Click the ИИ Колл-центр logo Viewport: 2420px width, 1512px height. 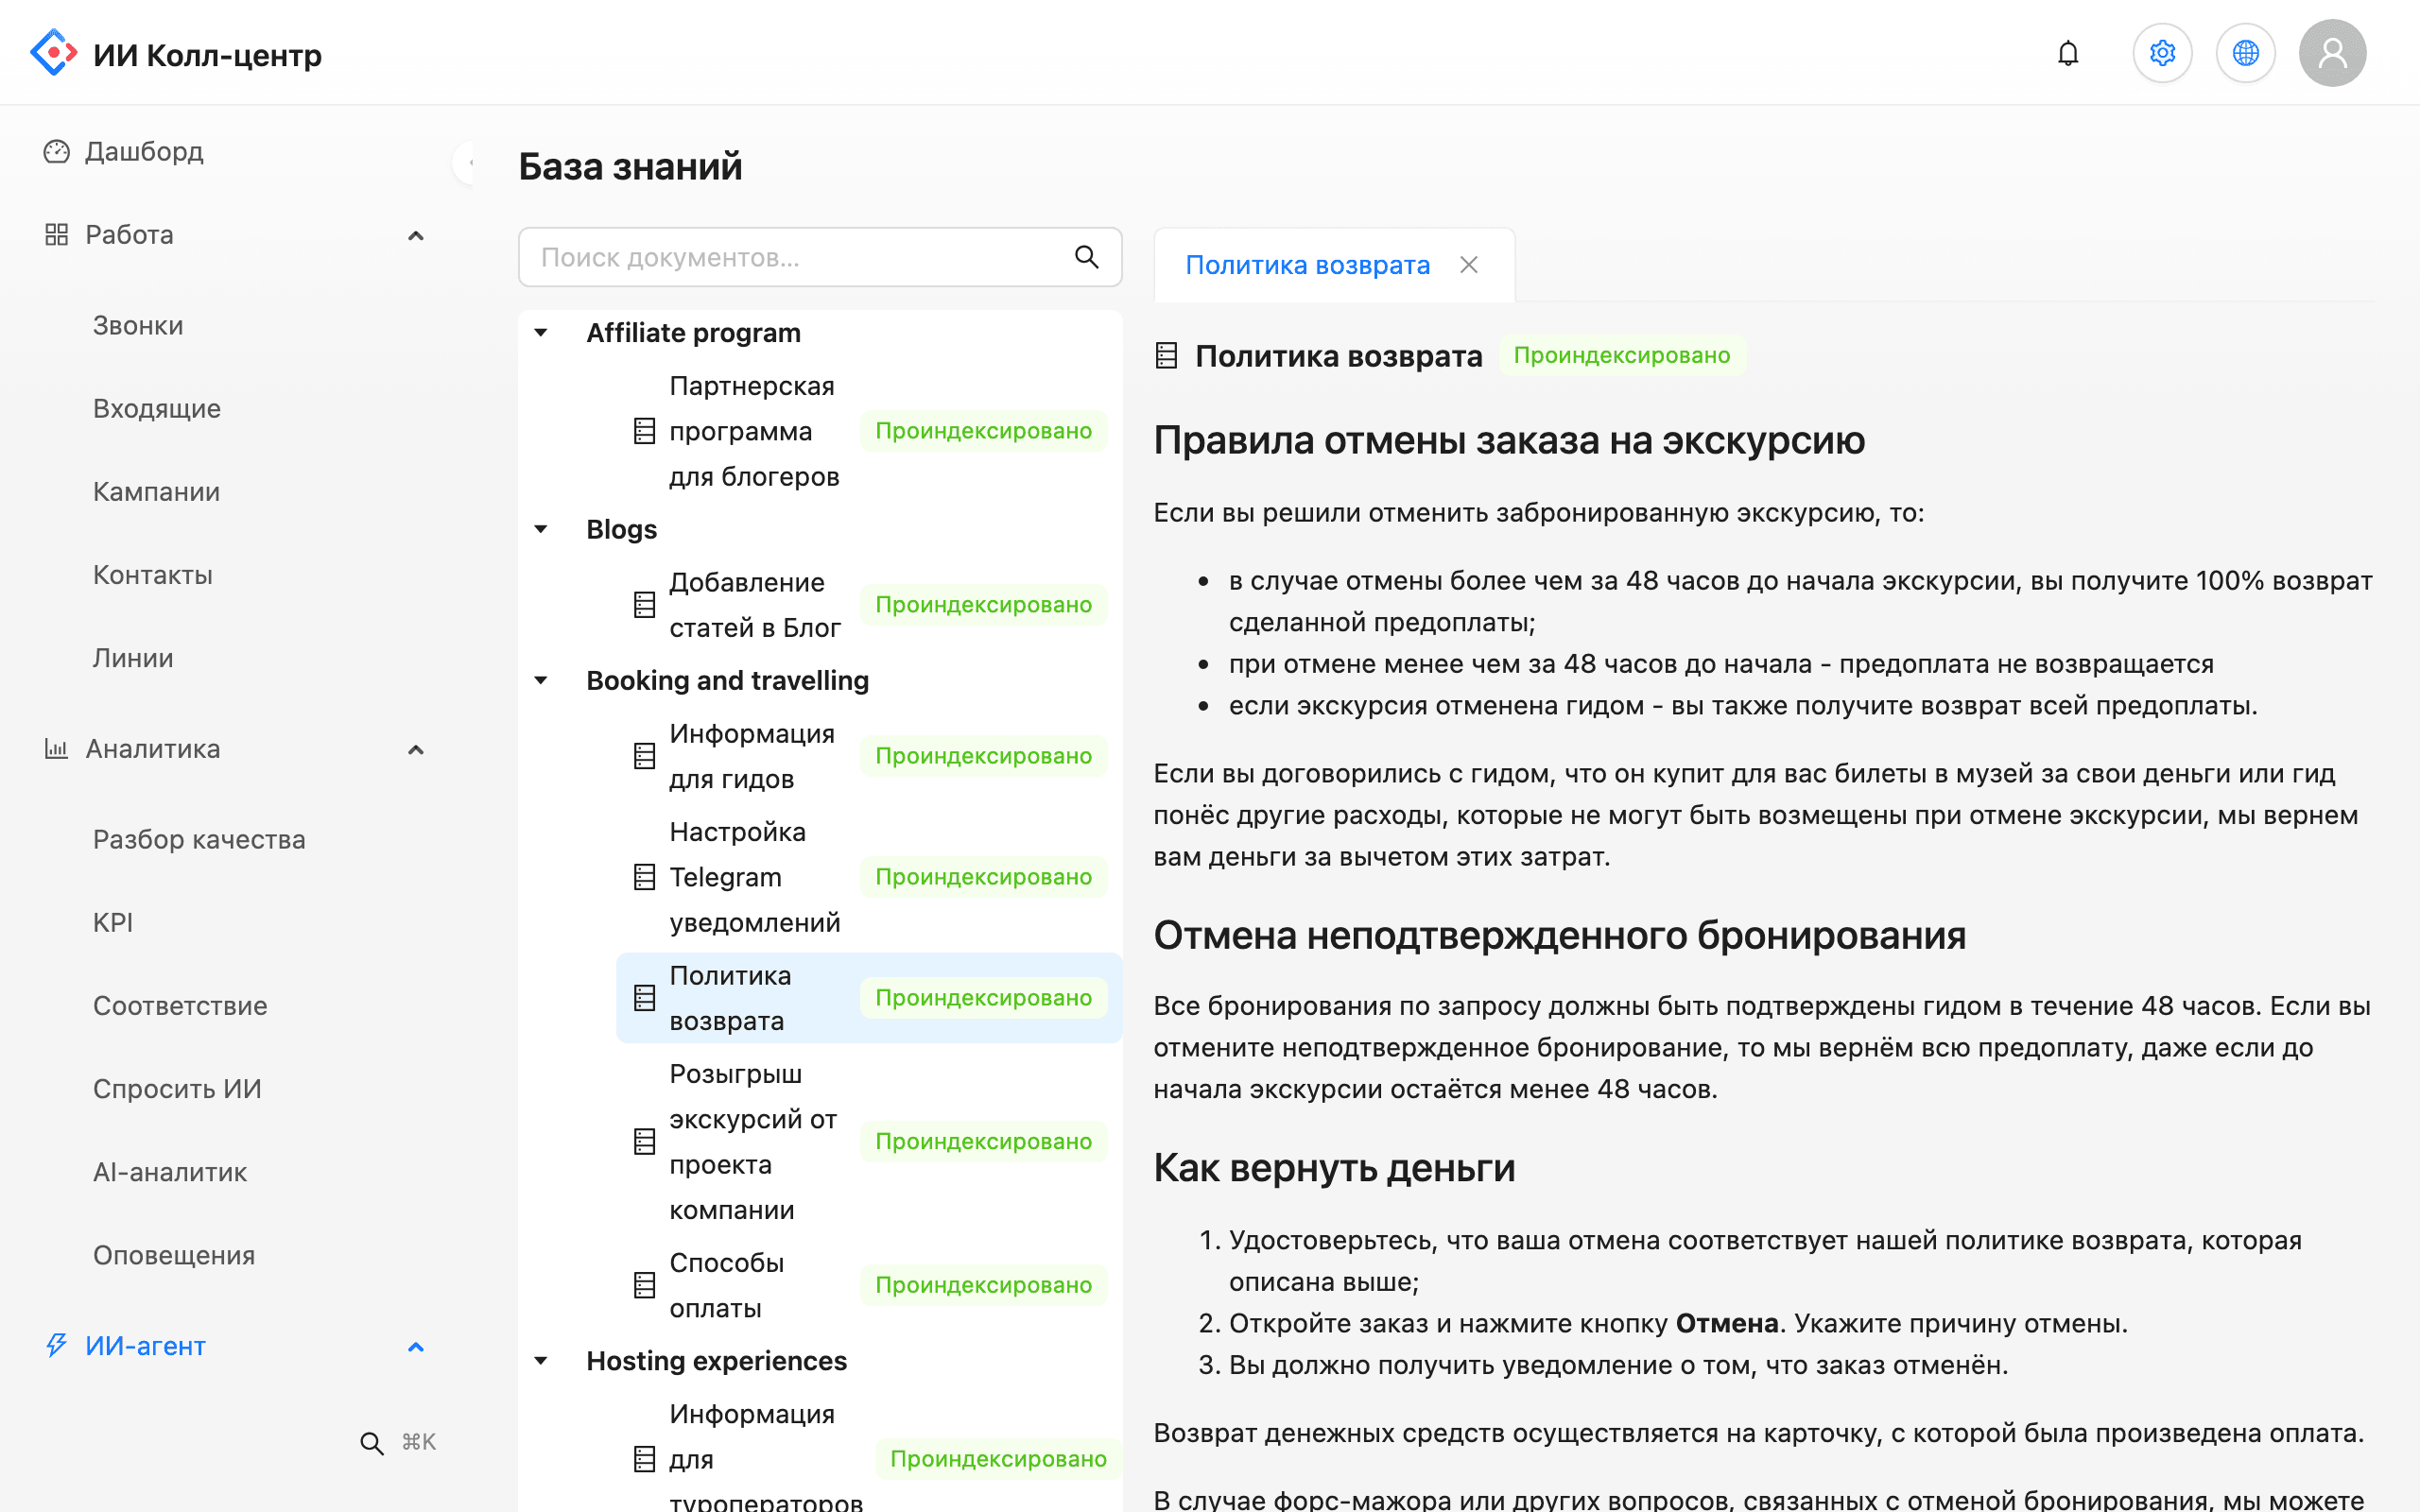click(176, 54)
